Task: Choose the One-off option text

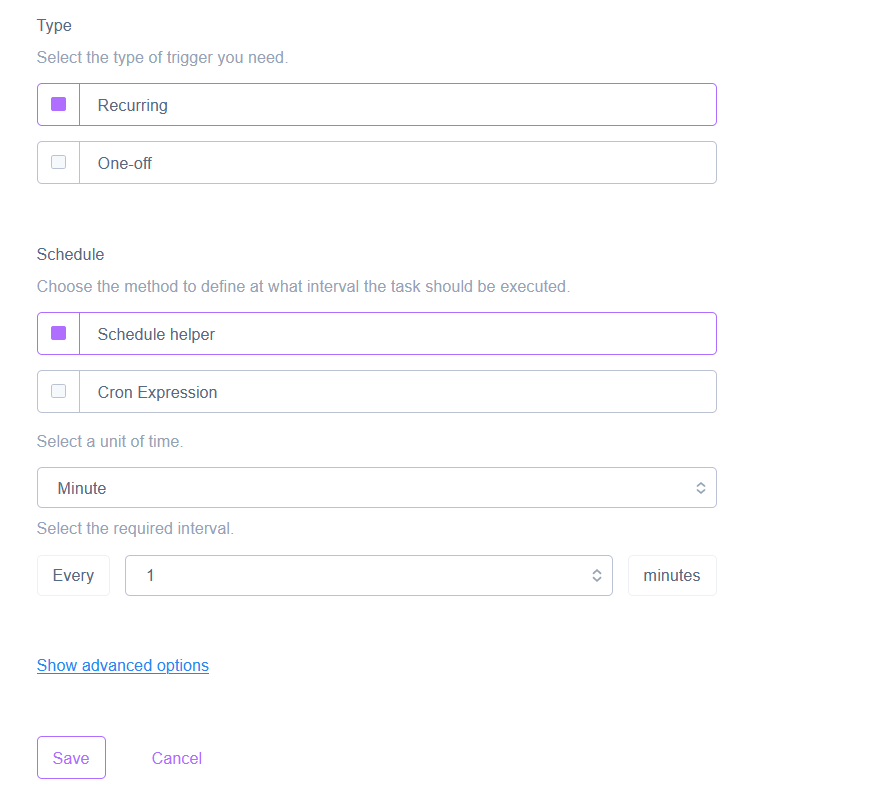Action: [x=125, y=163]
